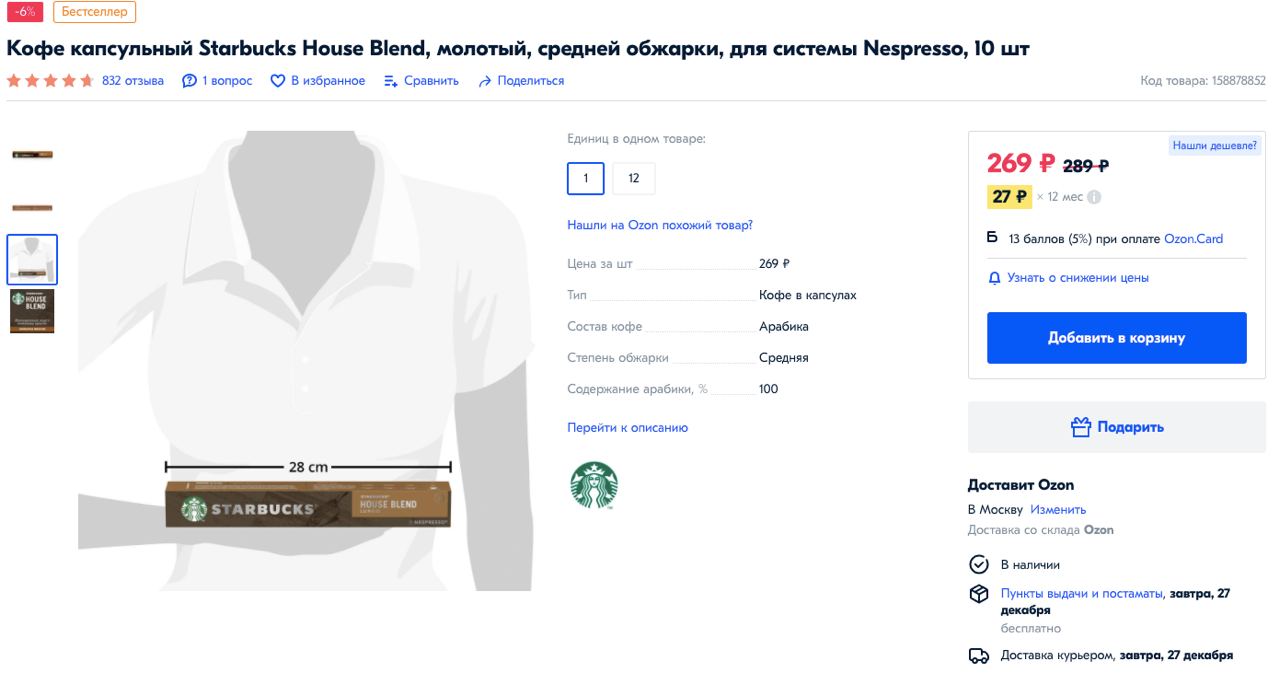Image resolution: width=1280 pixels, height=685 pixels.
Task: Click Узнать о снижении цены
Action: (x=1078, y=278)
